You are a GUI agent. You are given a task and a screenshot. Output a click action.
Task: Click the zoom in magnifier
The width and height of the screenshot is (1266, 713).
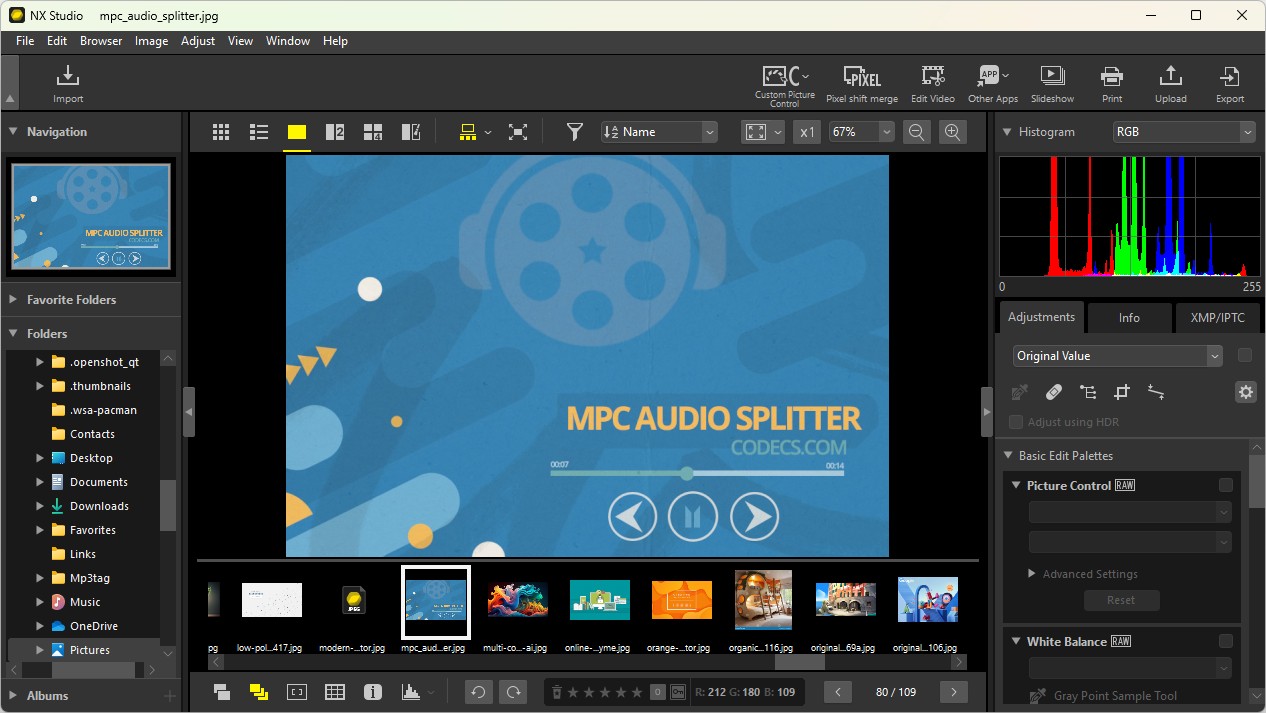[953, 132]
